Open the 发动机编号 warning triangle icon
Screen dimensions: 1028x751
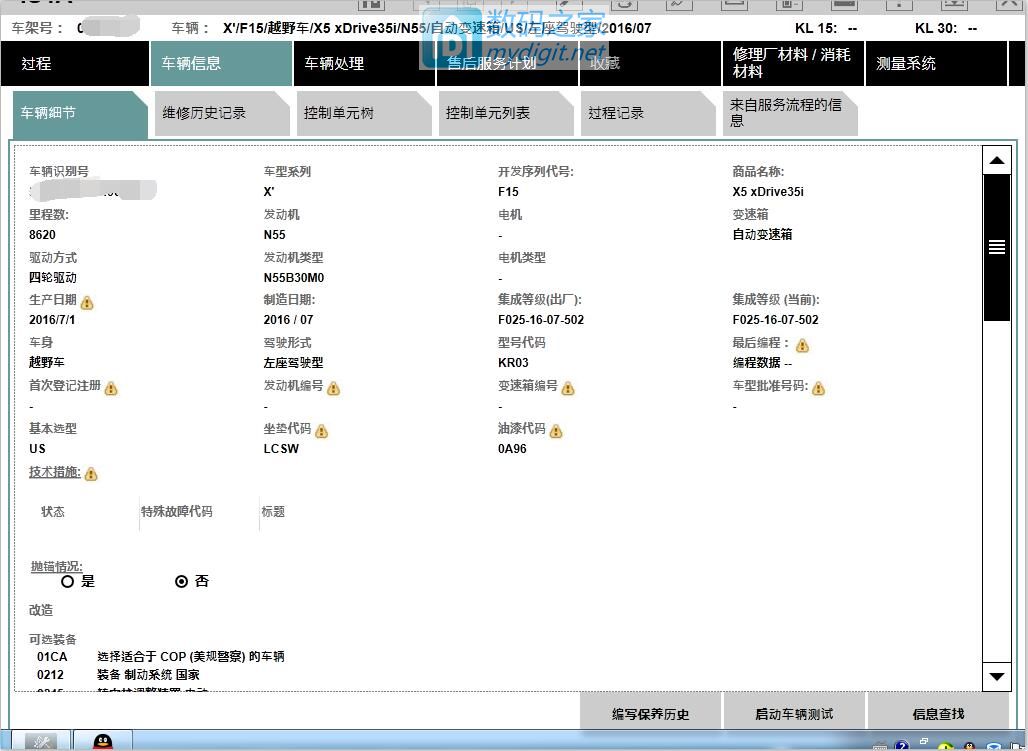point(334,388)
